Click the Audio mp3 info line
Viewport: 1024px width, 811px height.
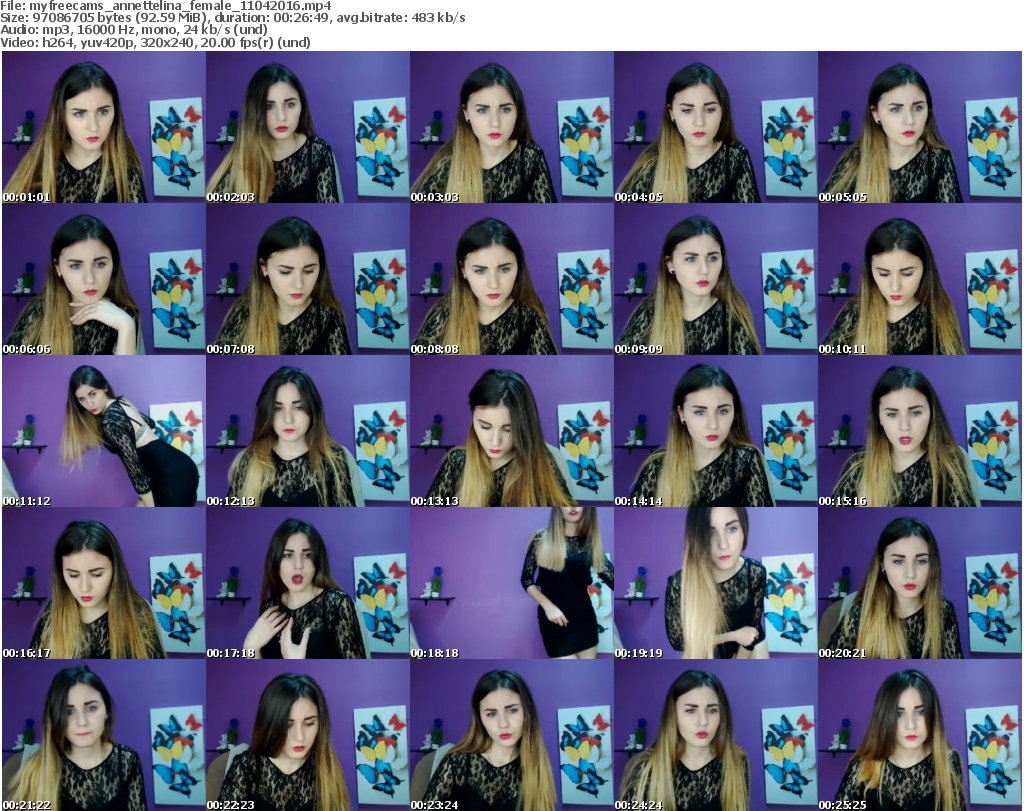pos(134,29)
